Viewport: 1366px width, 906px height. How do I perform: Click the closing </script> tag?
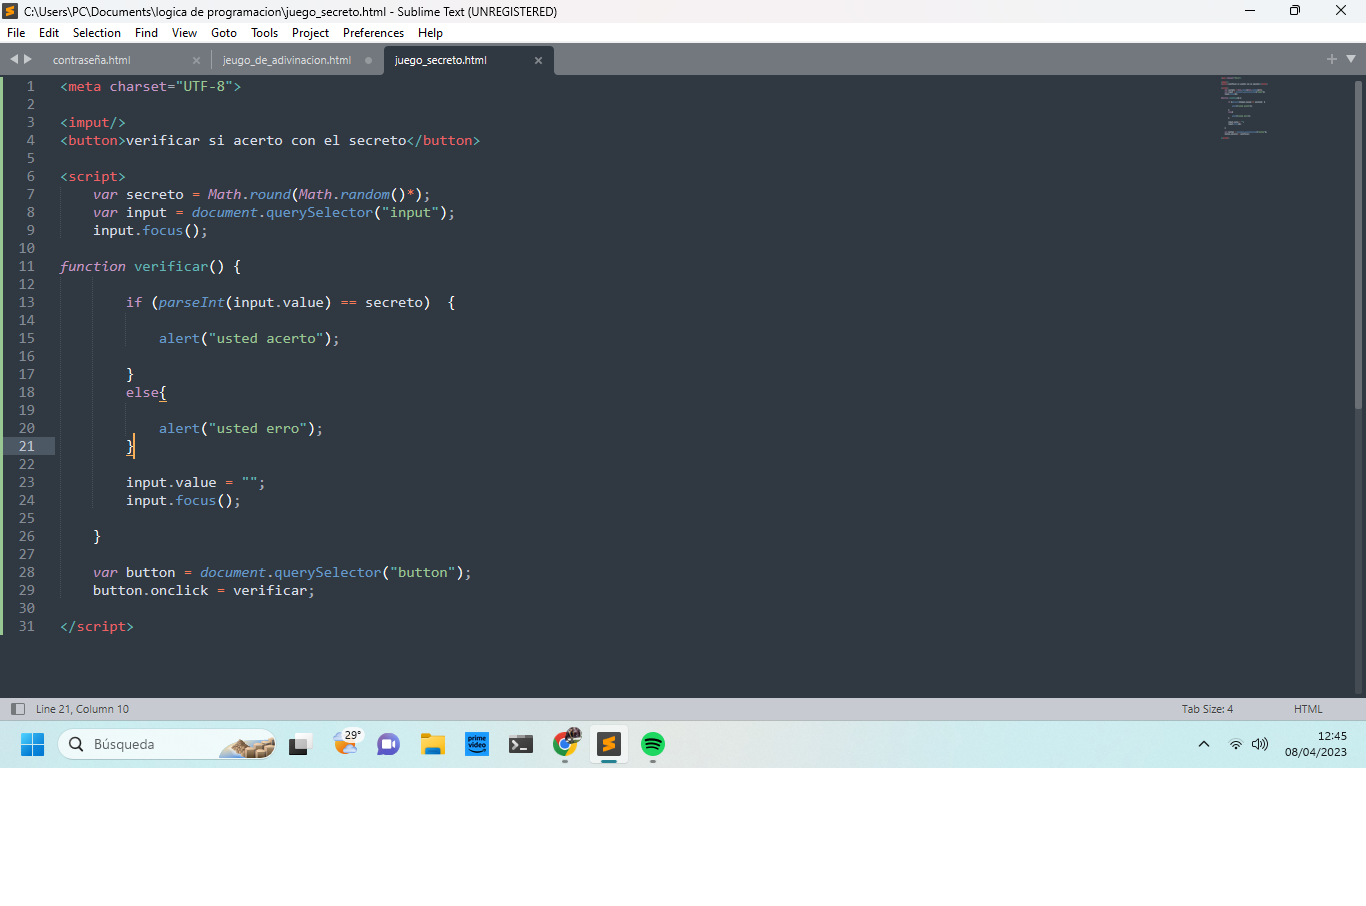[x=97, y=626]
